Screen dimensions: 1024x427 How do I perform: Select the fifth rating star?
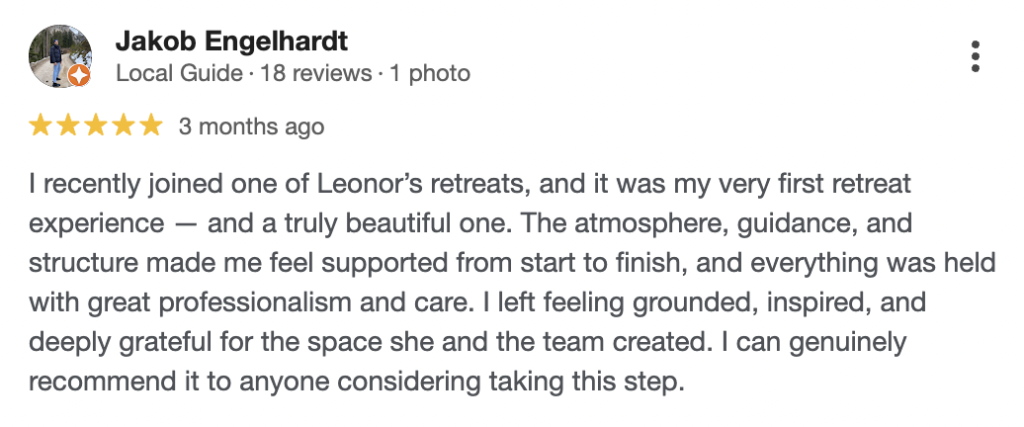[149, 126]
